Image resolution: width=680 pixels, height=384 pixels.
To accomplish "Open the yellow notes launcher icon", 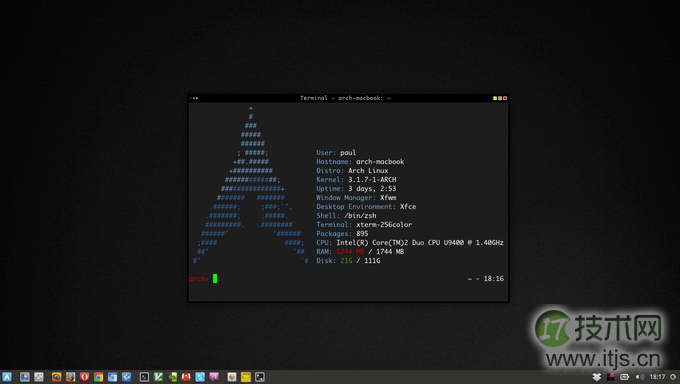I will coord(246,377).
